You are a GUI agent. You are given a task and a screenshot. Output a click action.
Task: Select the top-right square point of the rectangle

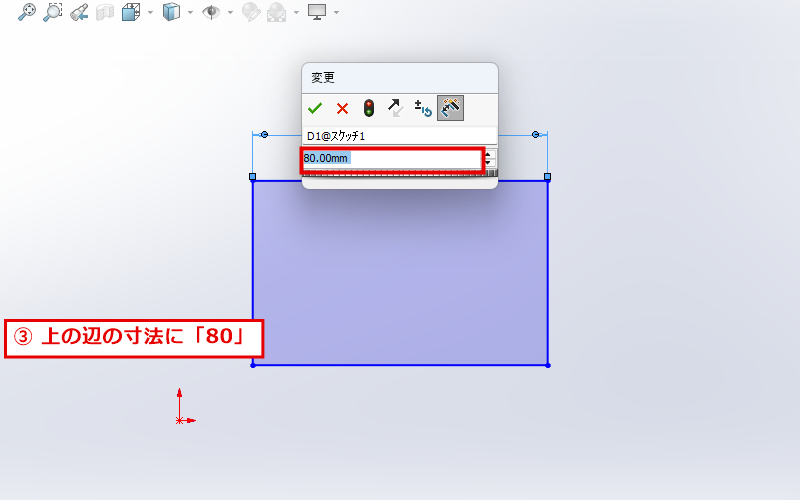547,177
